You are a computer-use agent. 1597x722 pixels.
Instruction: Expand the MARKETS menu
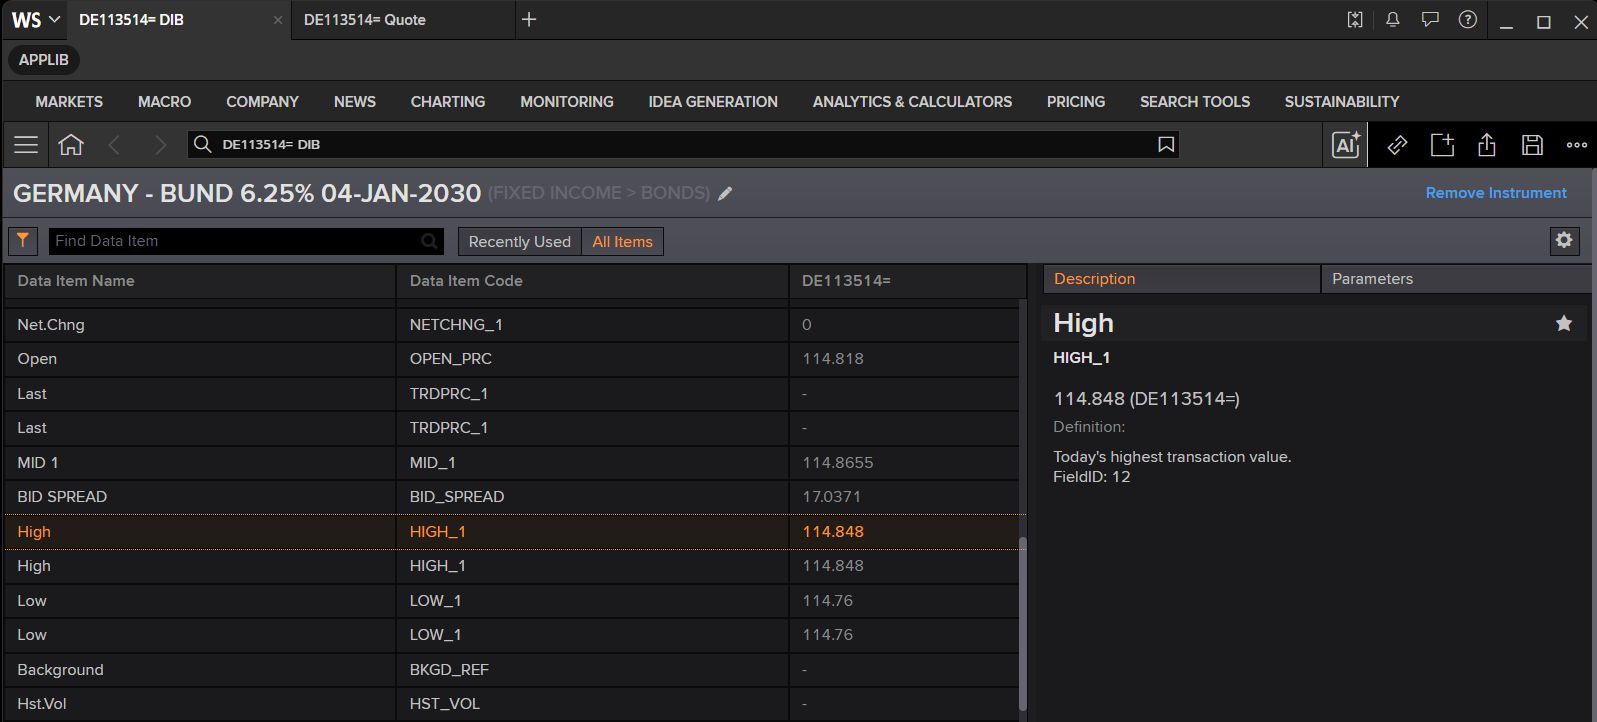(69, 102)
